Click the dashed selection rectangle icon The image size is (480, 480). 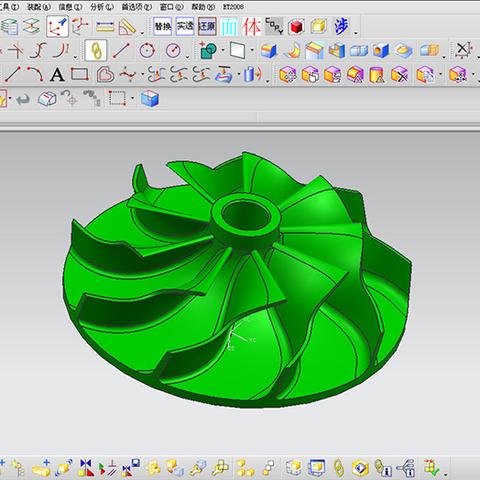[x=117, y=98]
